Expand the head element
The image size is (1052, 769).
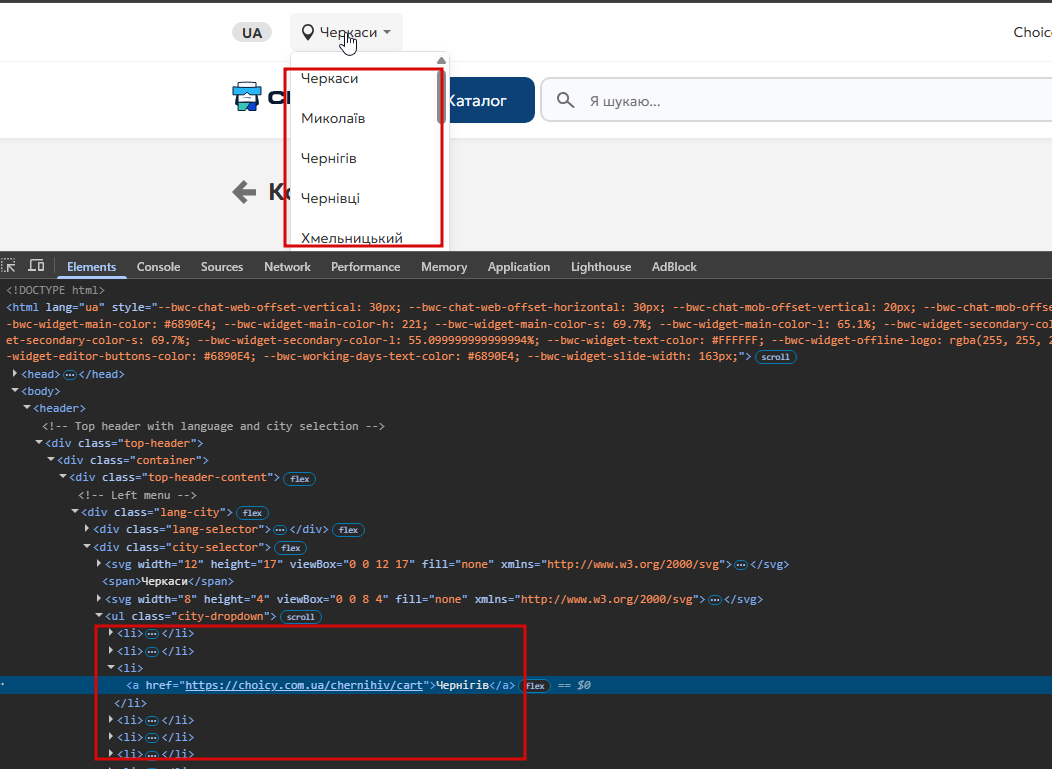coord(15,374)
